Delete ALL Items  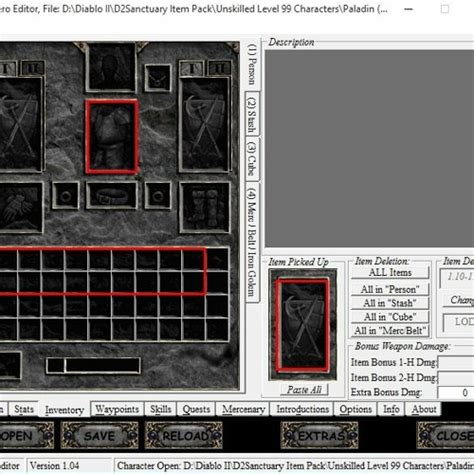click(x=390, y=273)
